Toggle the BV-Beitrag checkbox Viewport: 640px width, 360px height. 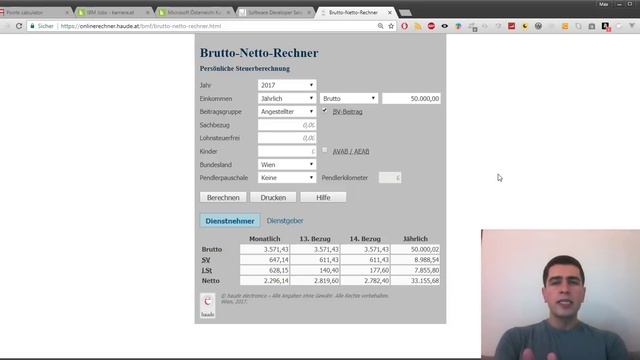324,110
